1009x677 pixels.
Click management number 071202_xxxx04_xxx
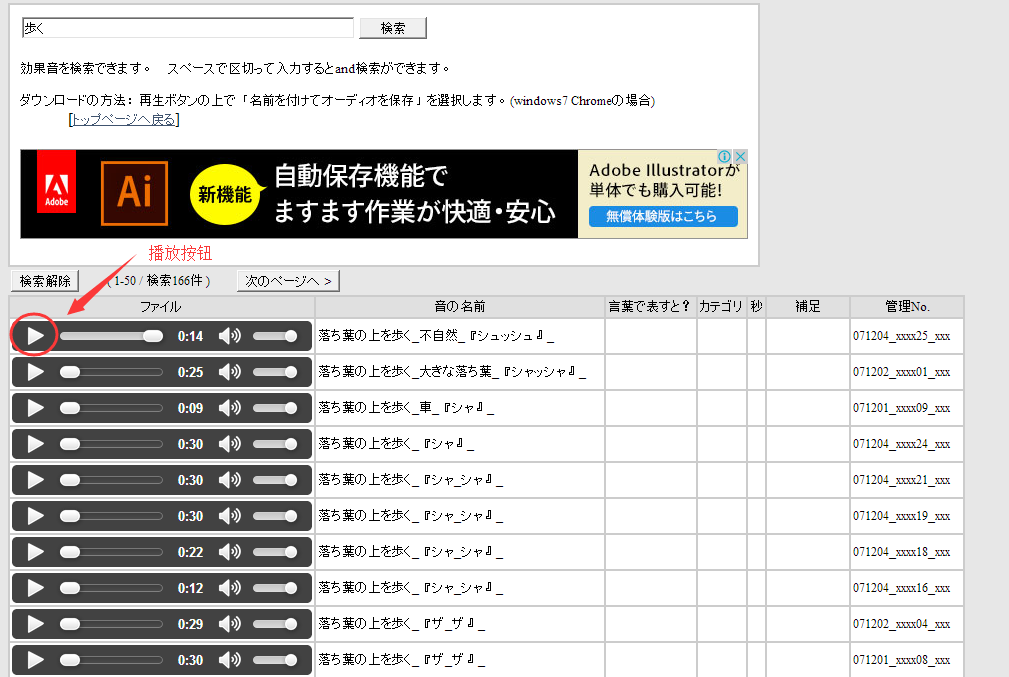pyautogui.click(x=902, y=624)
